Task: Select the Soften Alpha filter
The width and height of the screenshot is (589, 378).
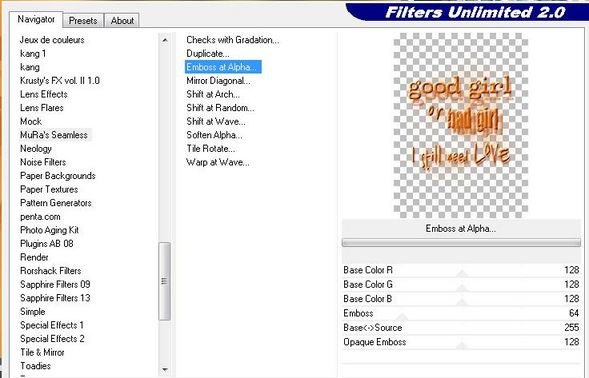Action: (x=214, y=135)
